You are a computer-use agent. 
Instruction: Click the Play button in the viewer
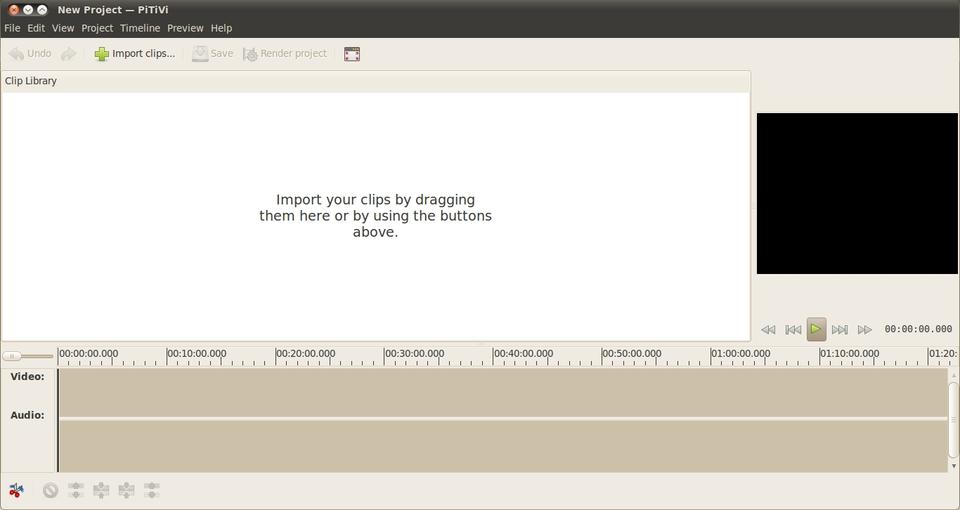pos(816,329)
